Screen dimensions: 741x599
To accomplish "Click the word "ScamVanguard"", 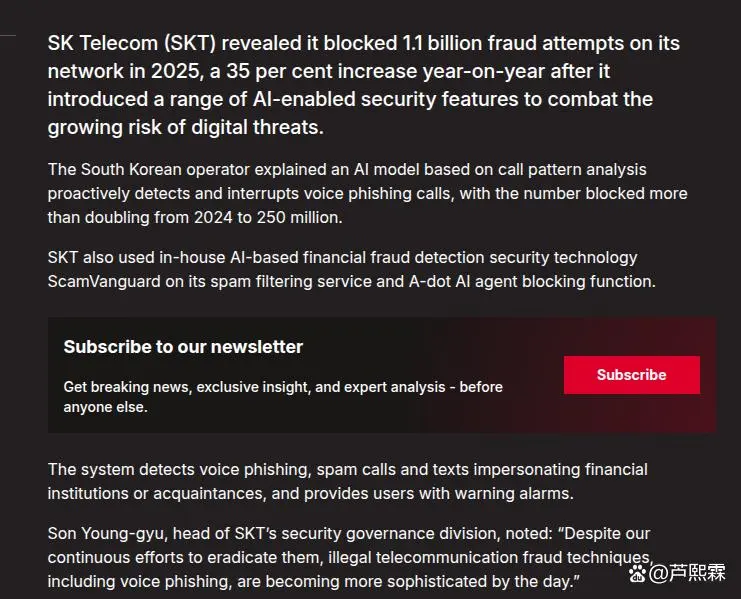I will click(x=103, y=281).
